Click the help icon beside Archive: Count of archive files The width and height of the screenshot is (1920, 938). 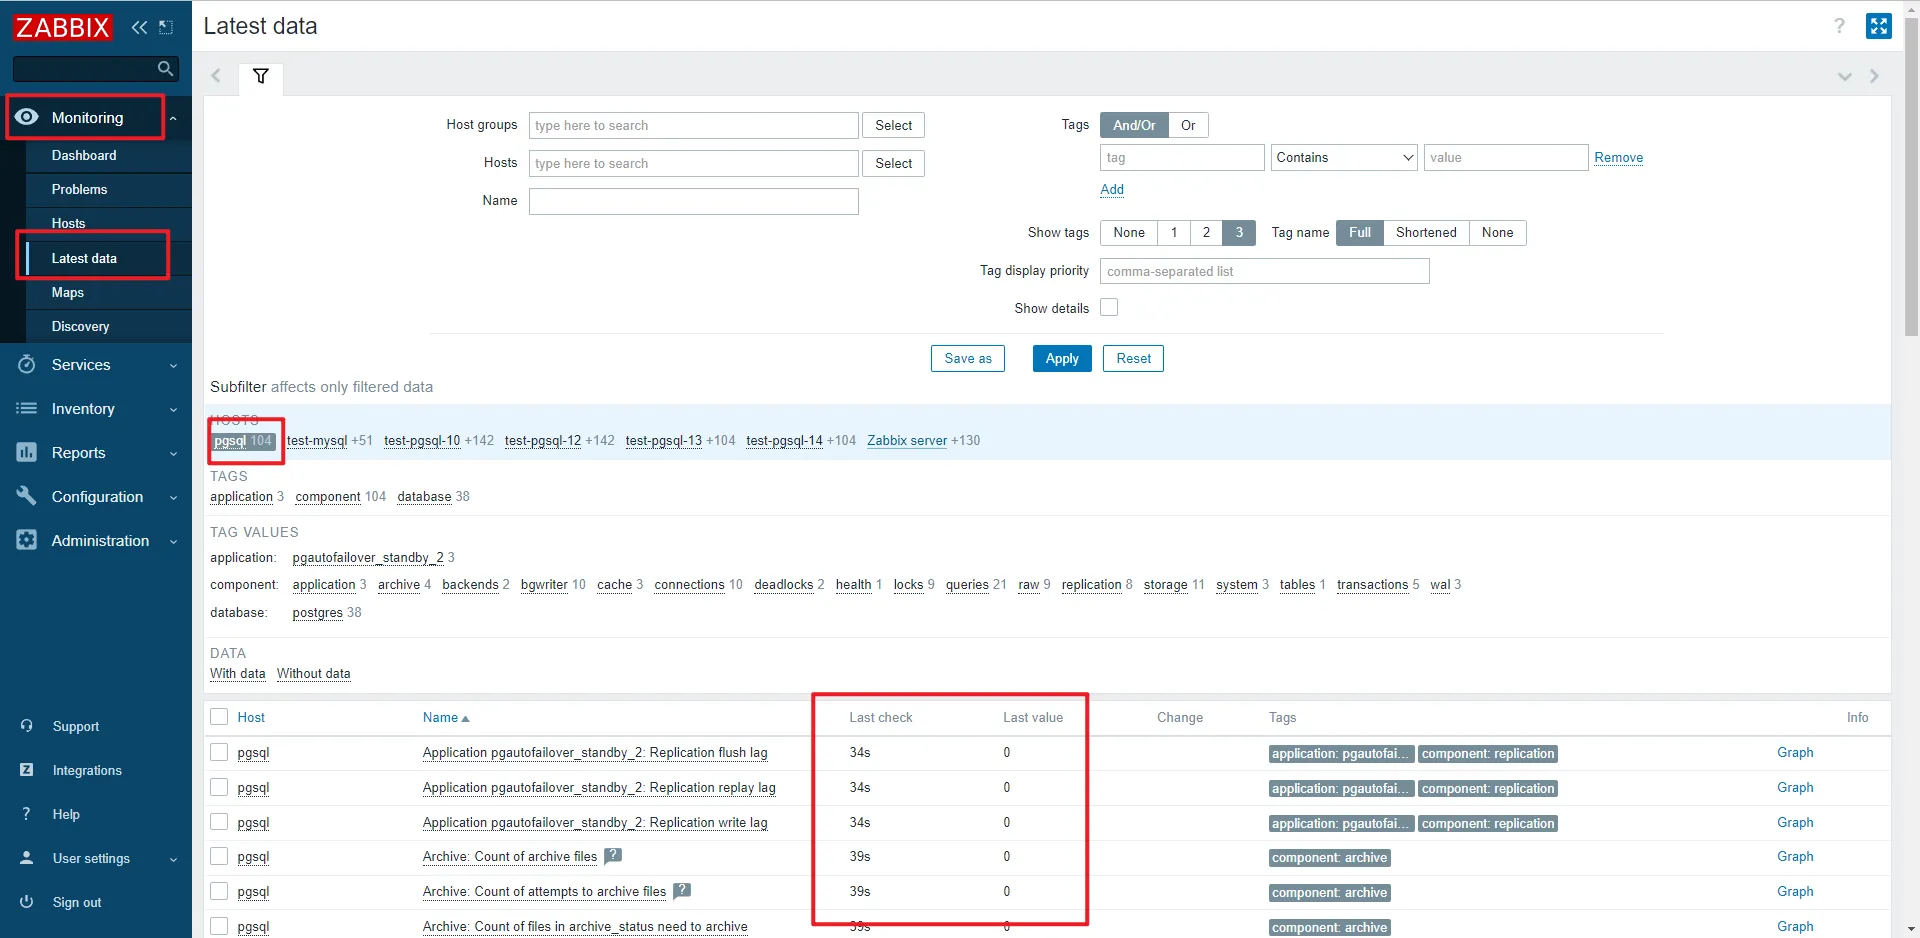point(613,856)
